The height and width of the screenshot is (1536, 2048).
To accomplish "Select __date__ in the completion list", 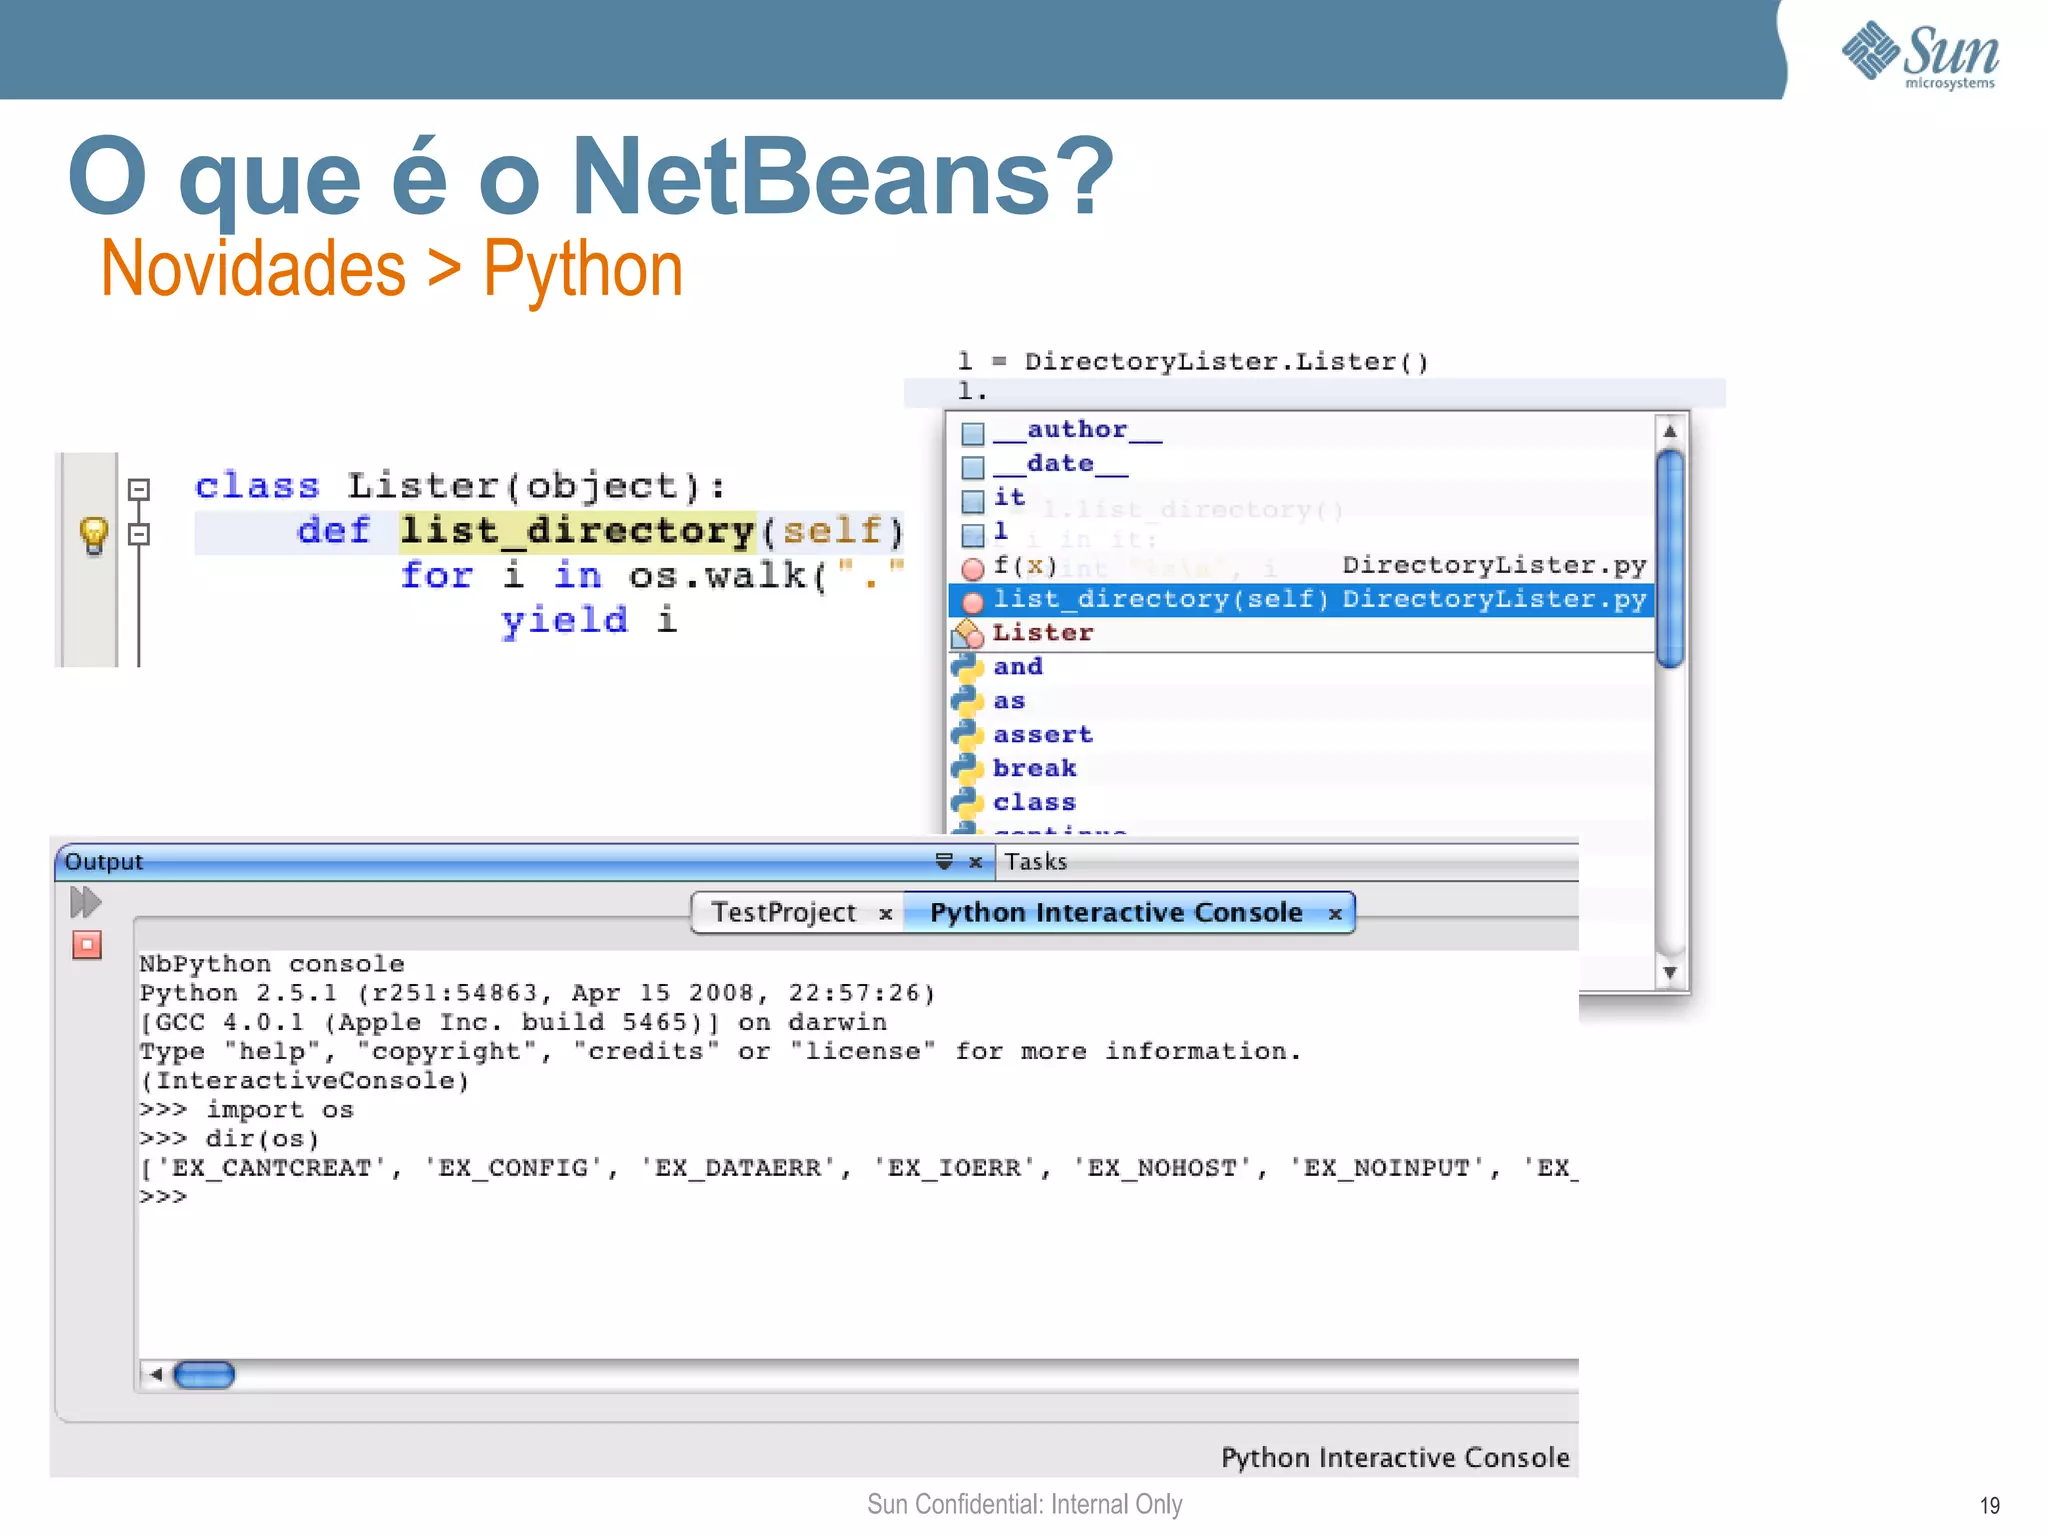I will (1300, 464).
